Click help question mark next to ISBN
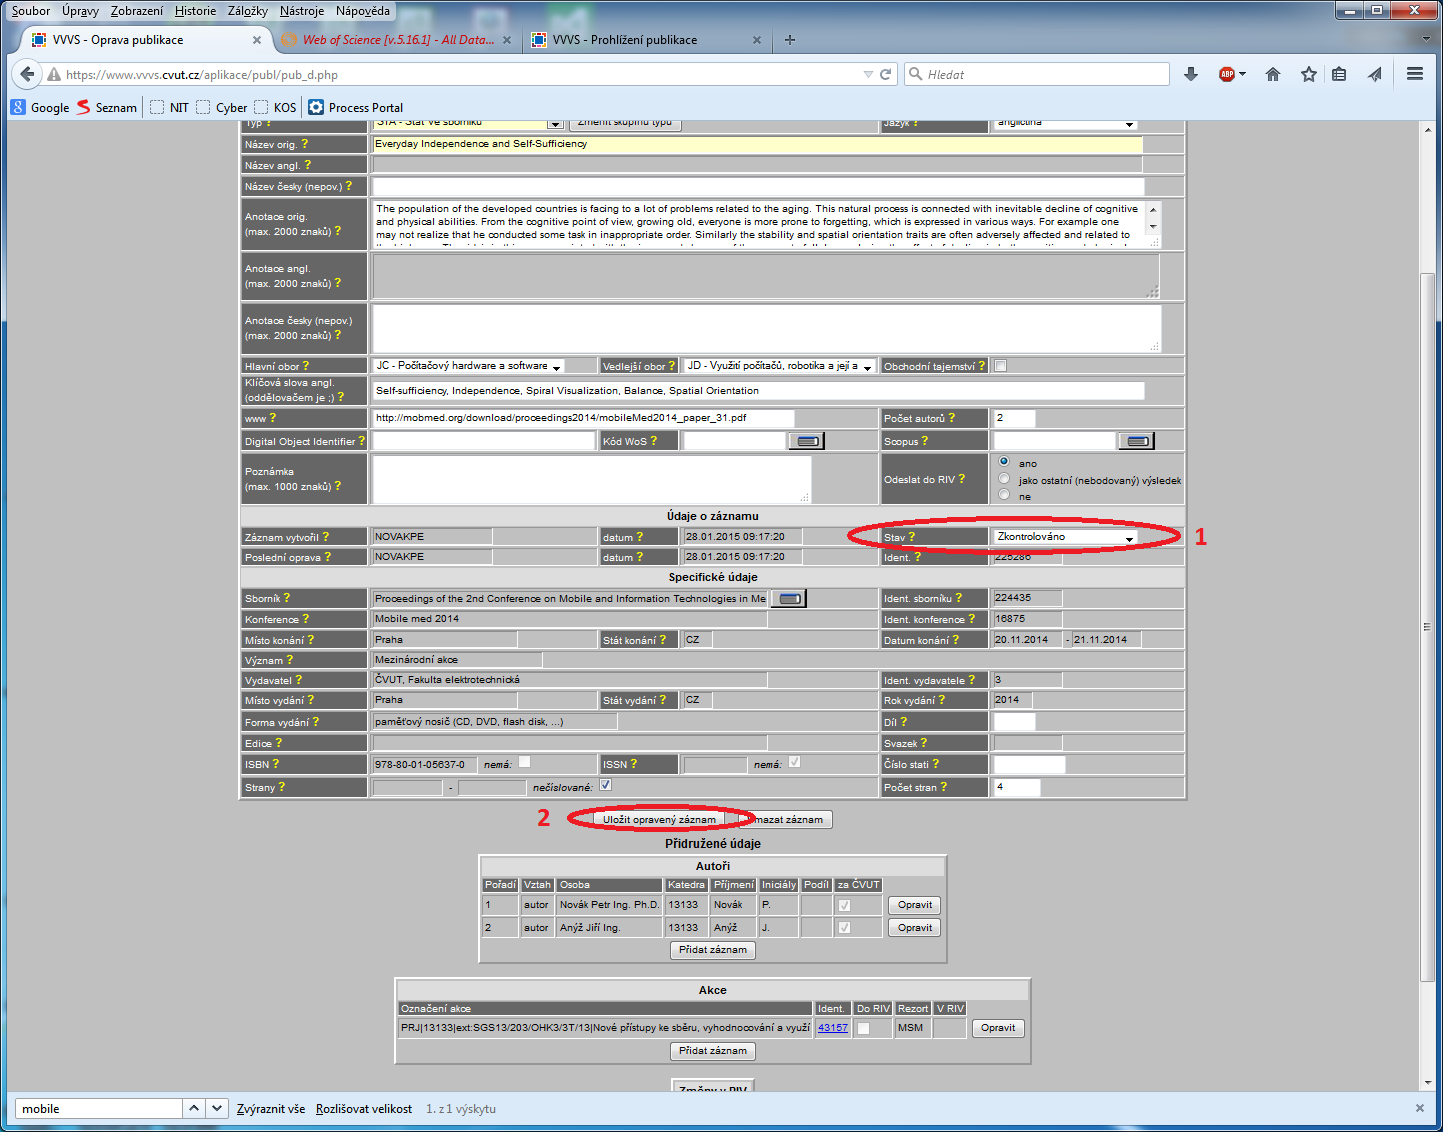 click(x=276, y=764)
